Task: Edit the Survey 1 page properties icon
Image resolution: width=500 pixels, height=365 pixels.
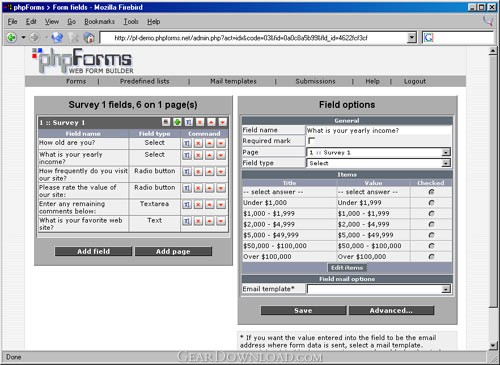Action: pos(189,122)
